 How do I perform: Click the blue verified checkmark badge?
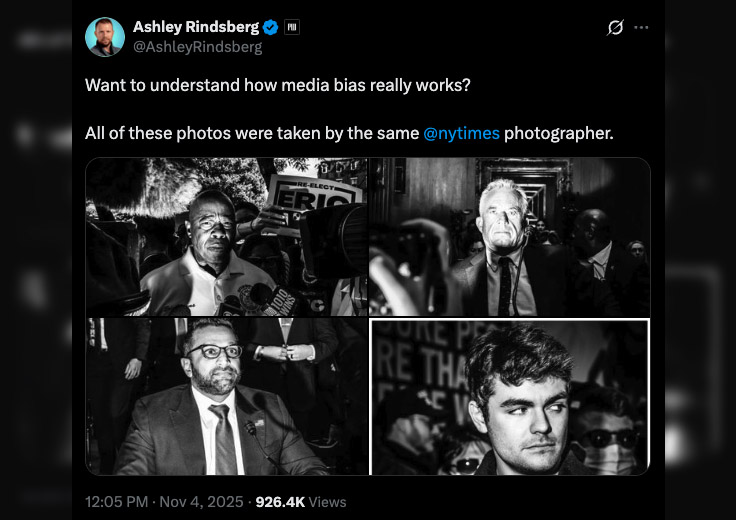click(270, 28)
